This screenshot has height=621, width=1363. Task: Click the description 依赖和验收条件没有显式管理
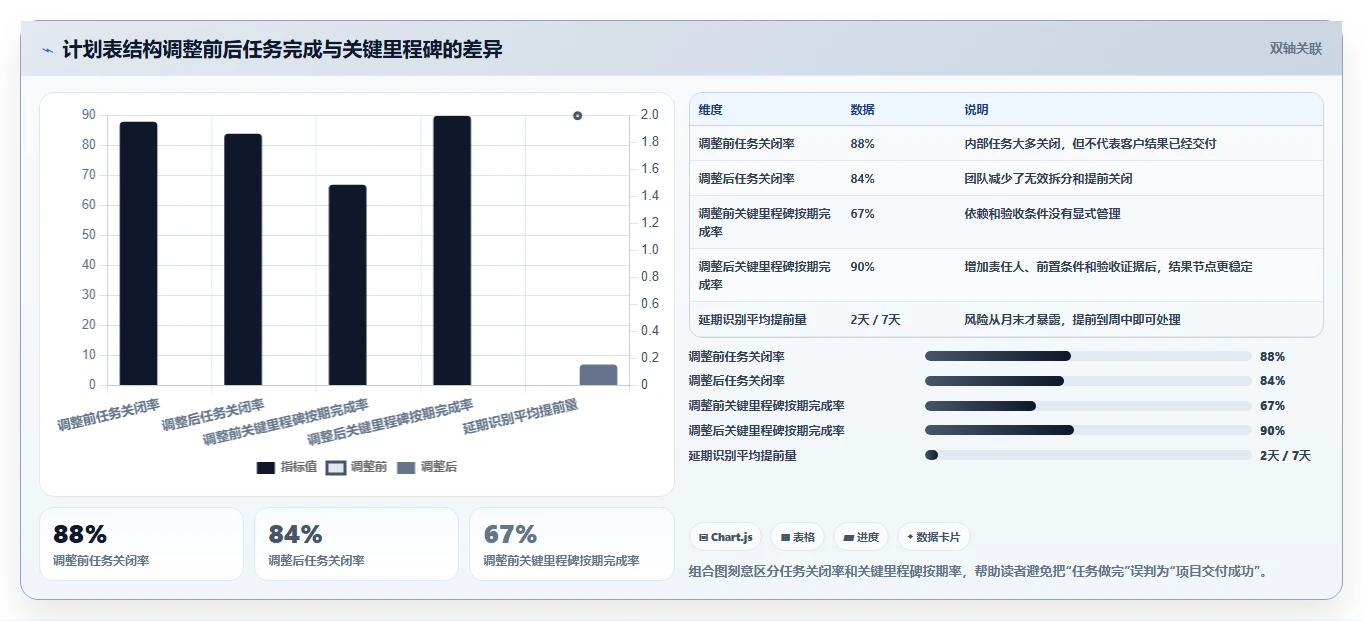pos(1042,214)
